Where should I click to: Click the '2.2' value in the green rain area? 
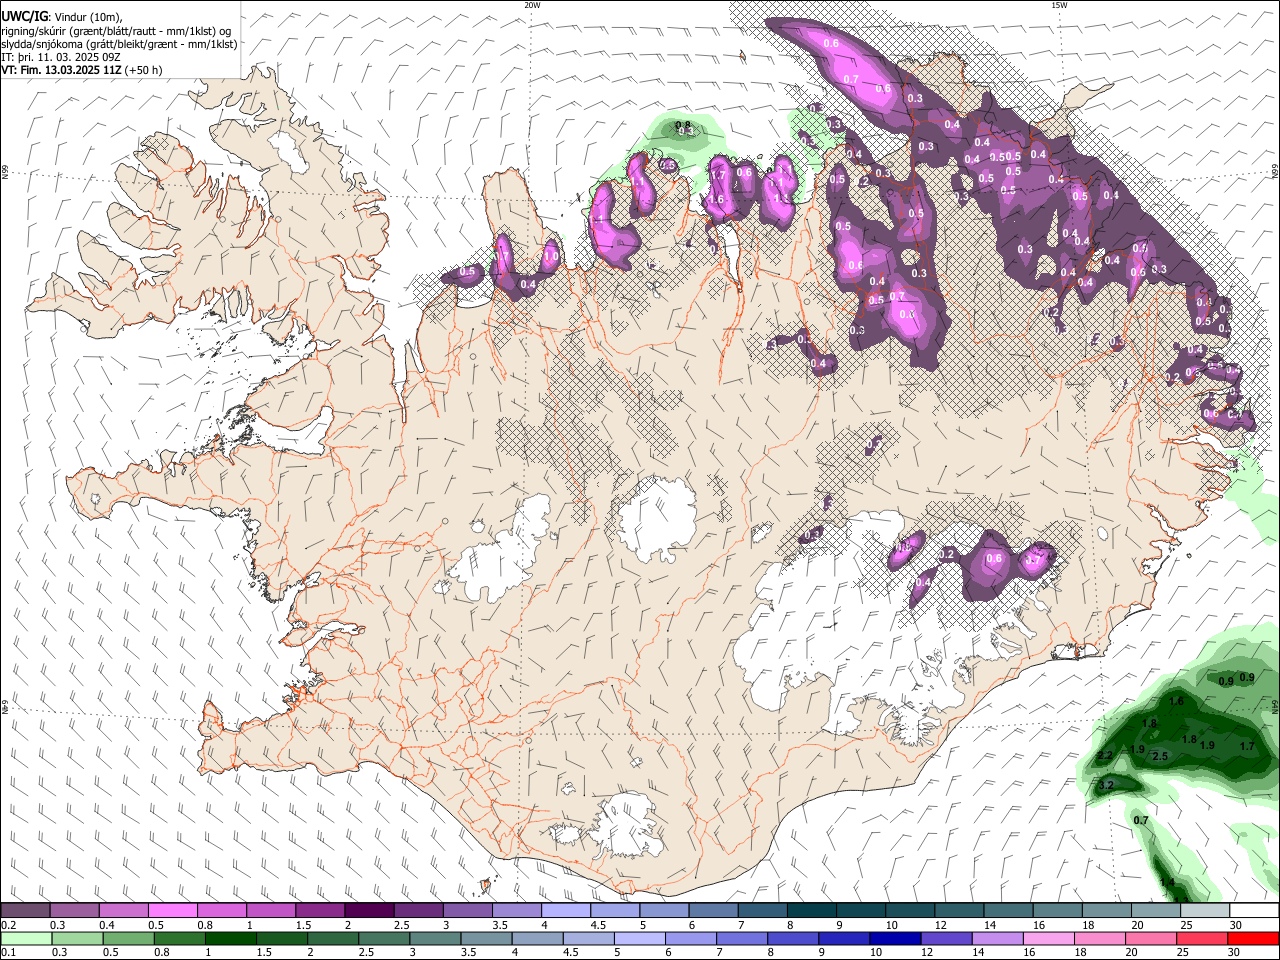[x=1105, y=755]
